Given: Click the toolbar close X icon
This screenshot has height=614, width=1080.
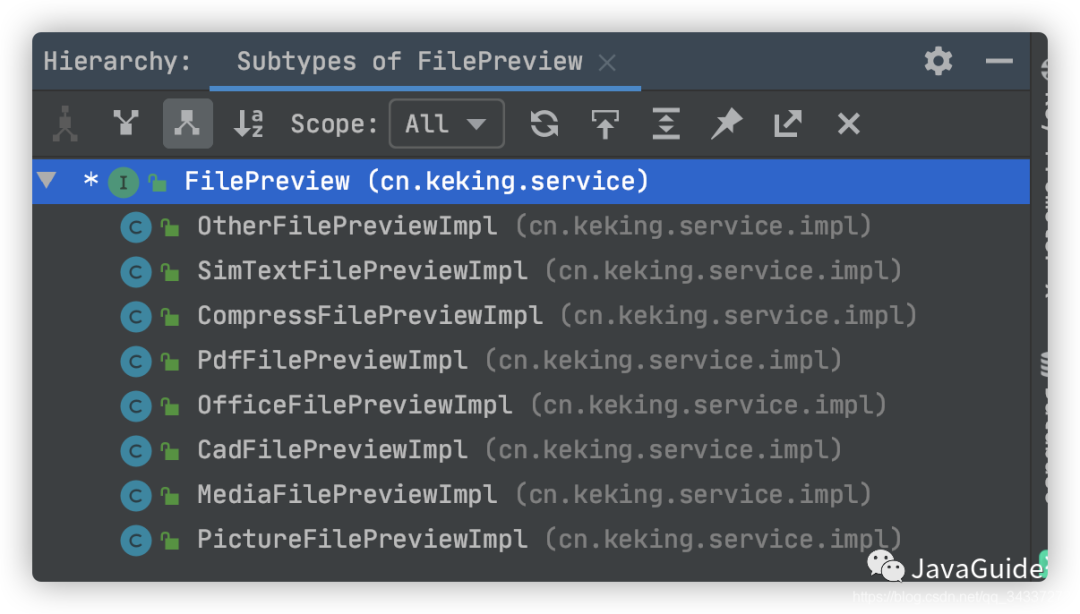Looking at the screenshot, I should point(849,123).
